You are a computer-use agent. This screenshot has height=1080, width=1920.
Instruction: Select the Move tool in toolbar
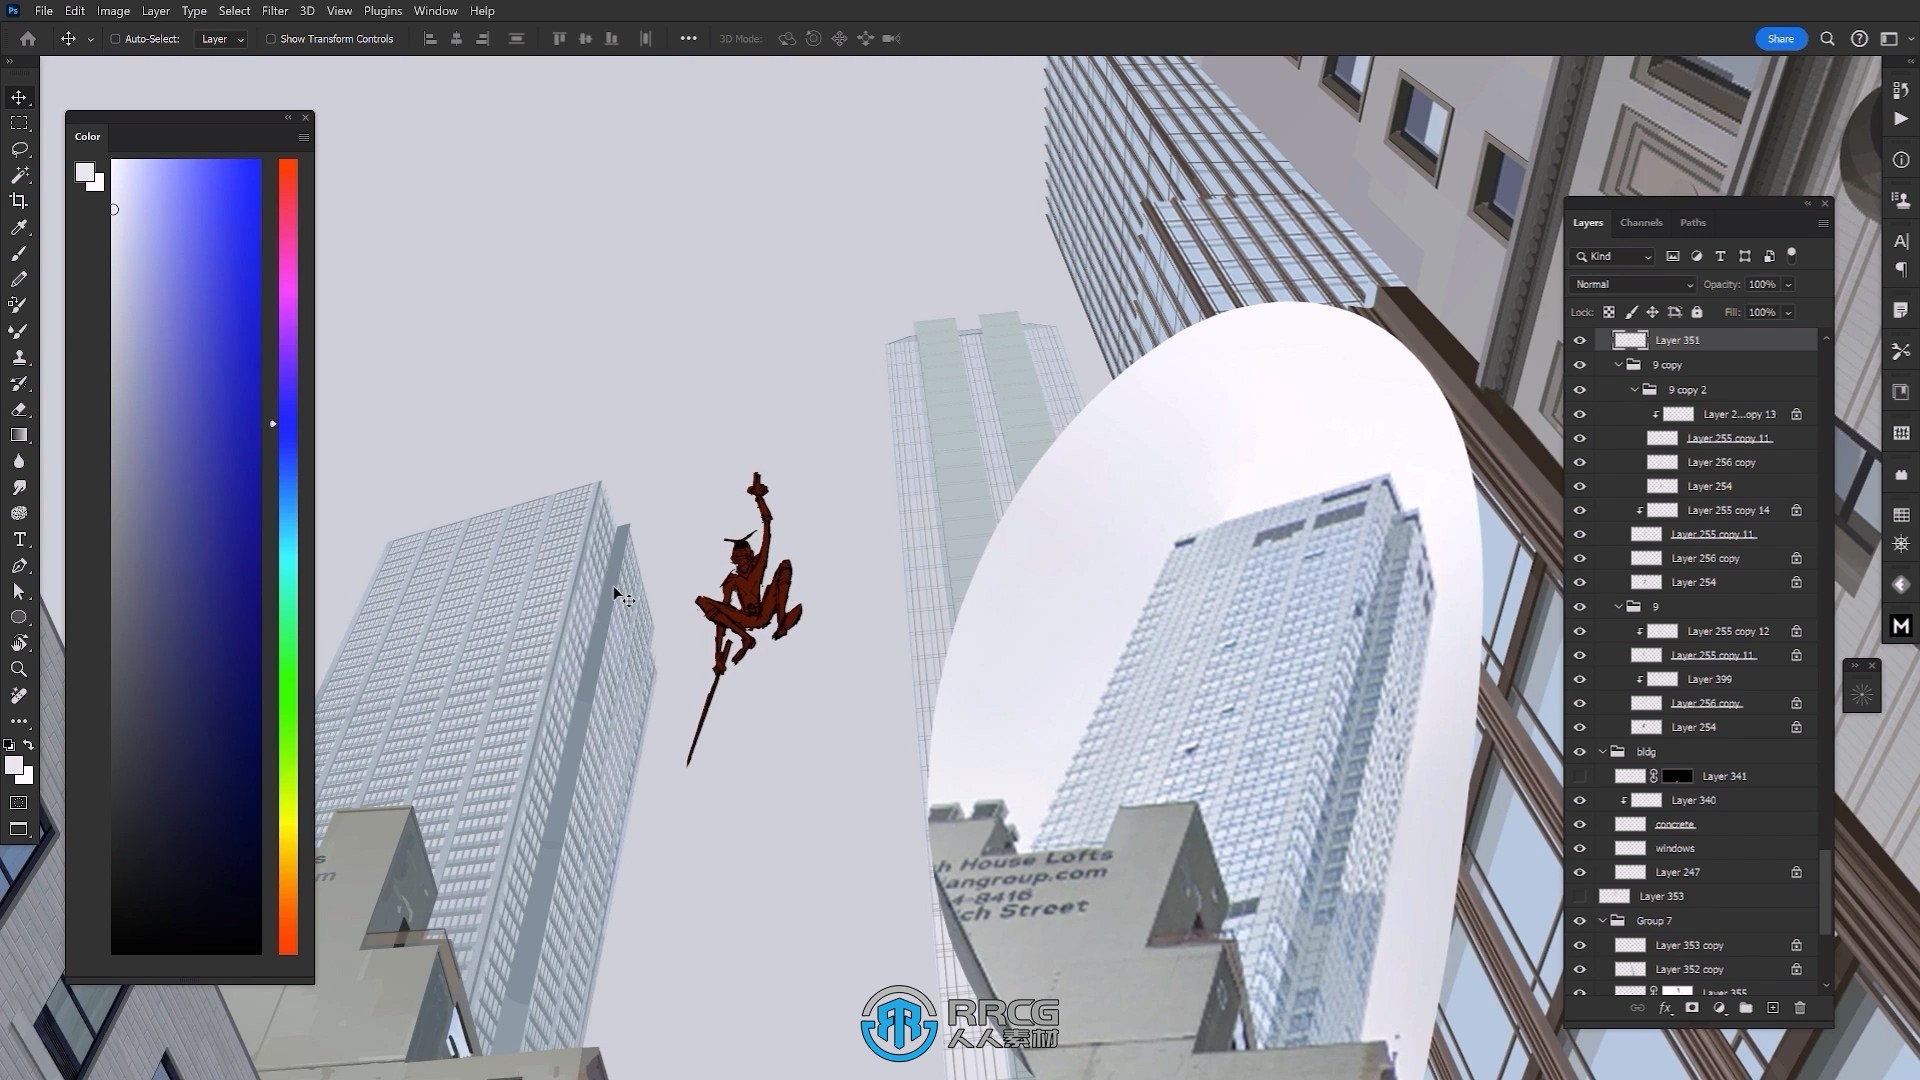[x=19, y=97]
